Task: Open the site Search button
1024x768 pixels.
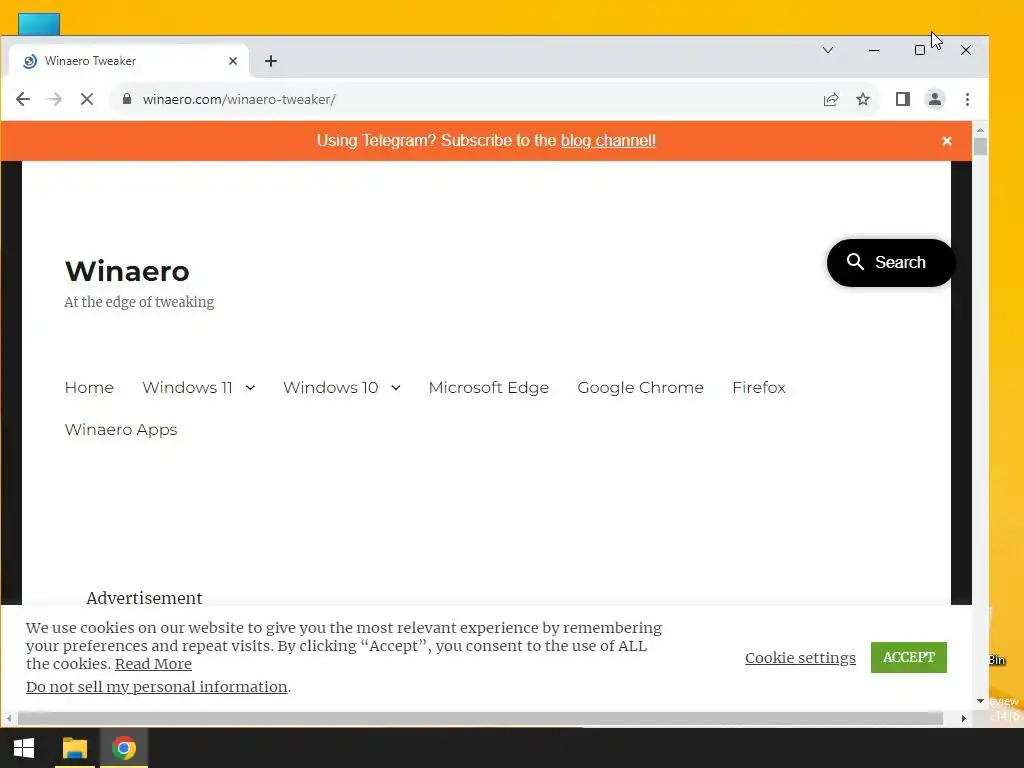Action: point(889,263)
